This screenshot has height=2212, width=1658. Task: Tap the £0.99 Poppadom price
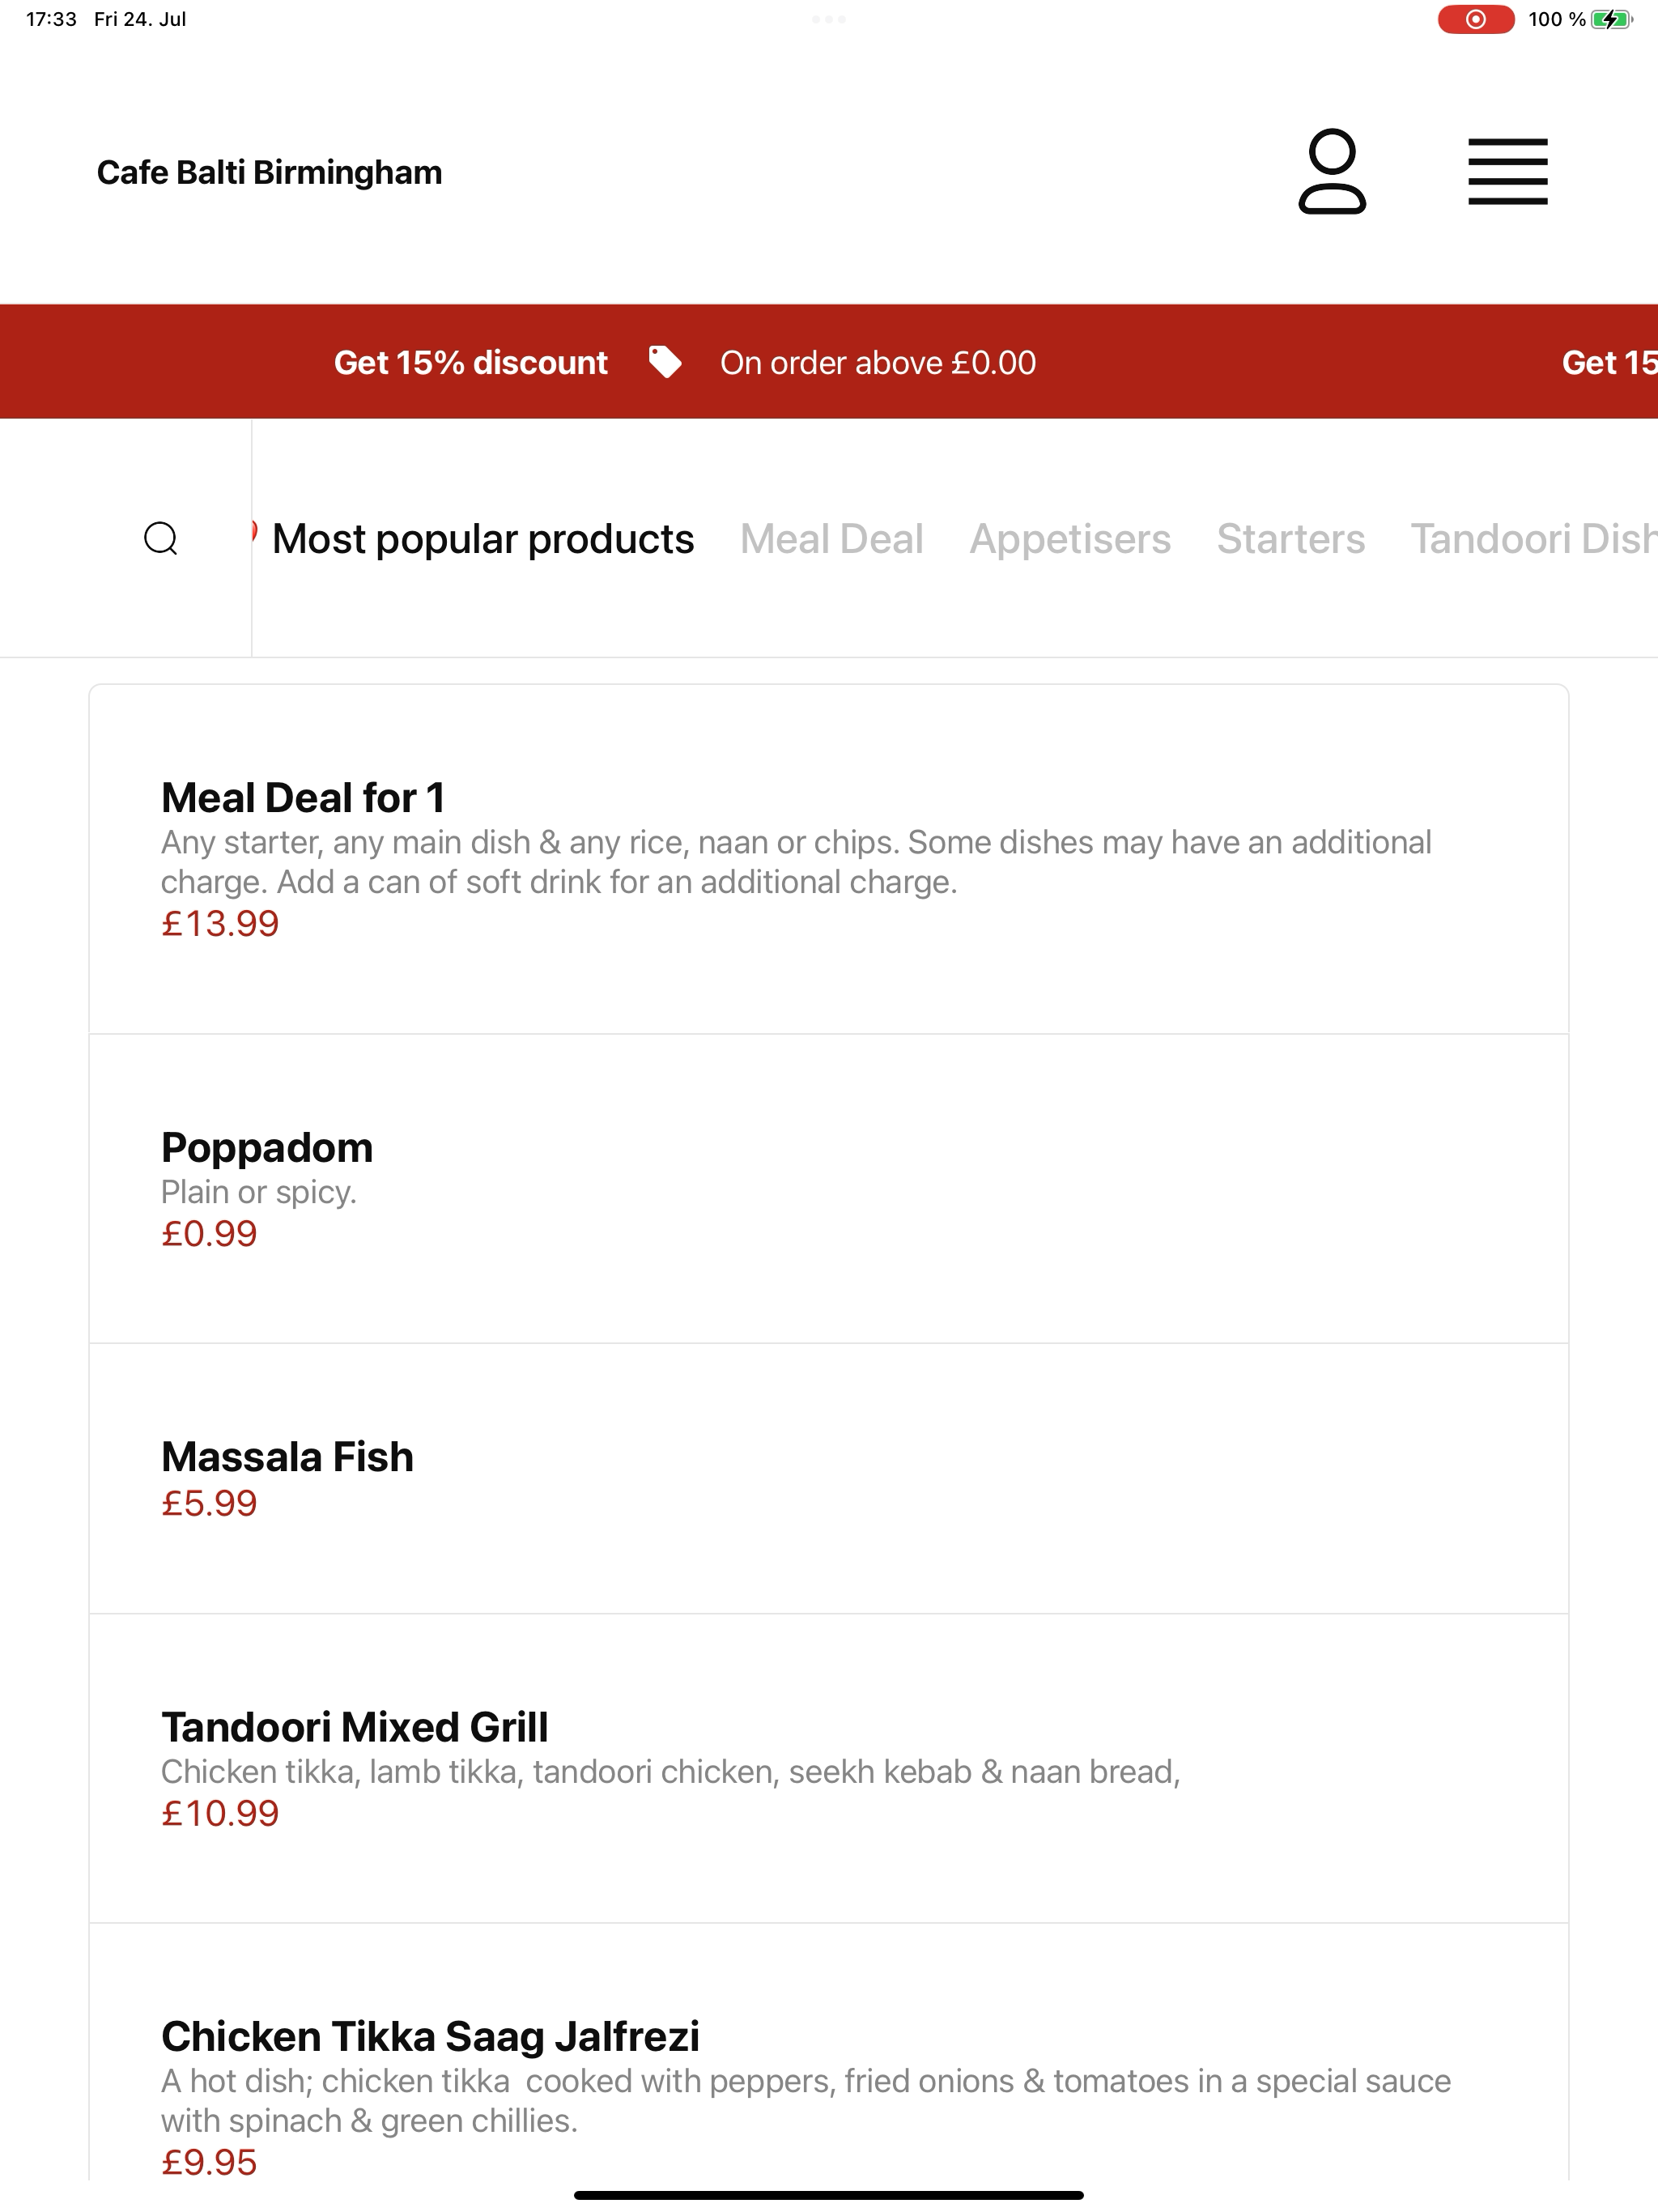pos(209,1233)
